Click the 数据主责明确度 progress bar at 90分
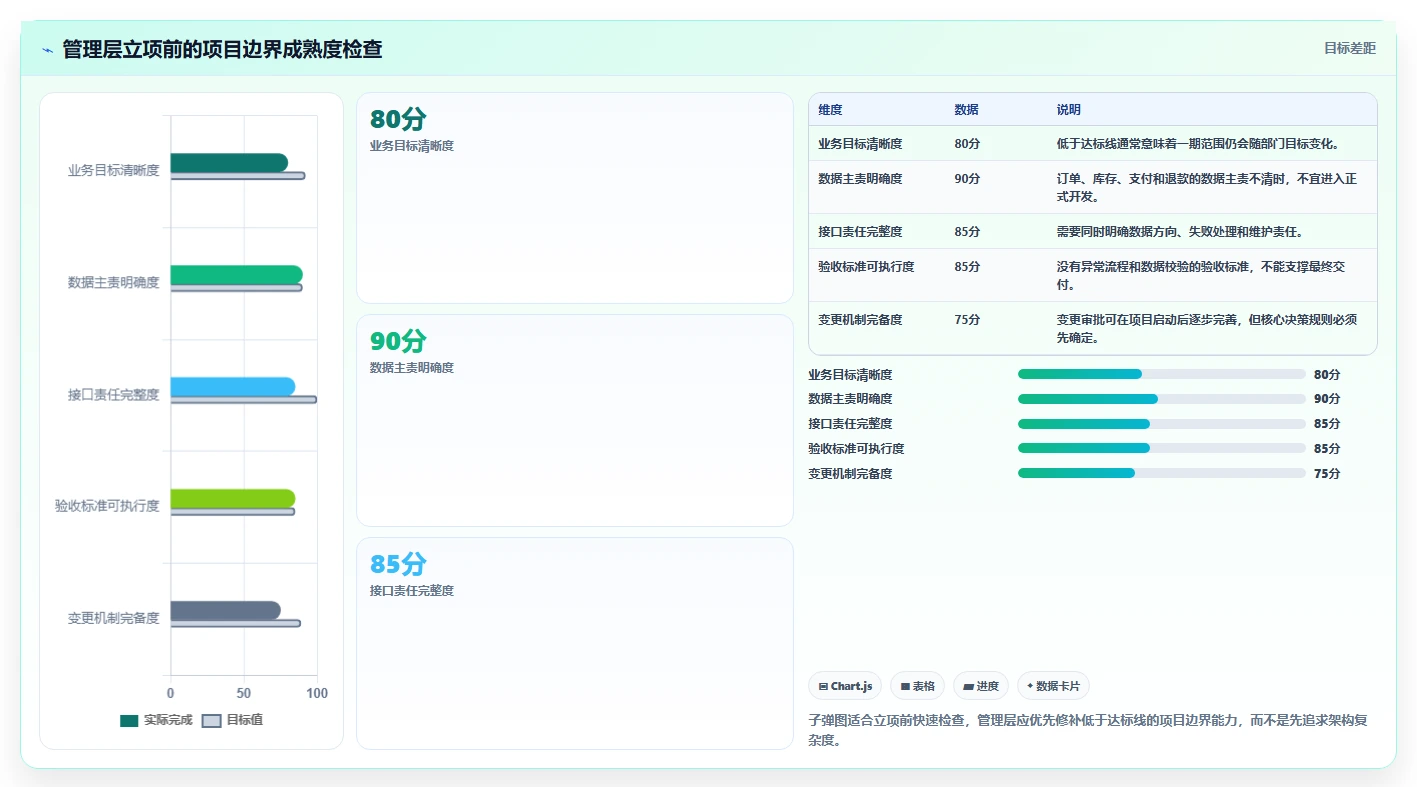Screen dimensions: 1417x787 (1162, 399)
